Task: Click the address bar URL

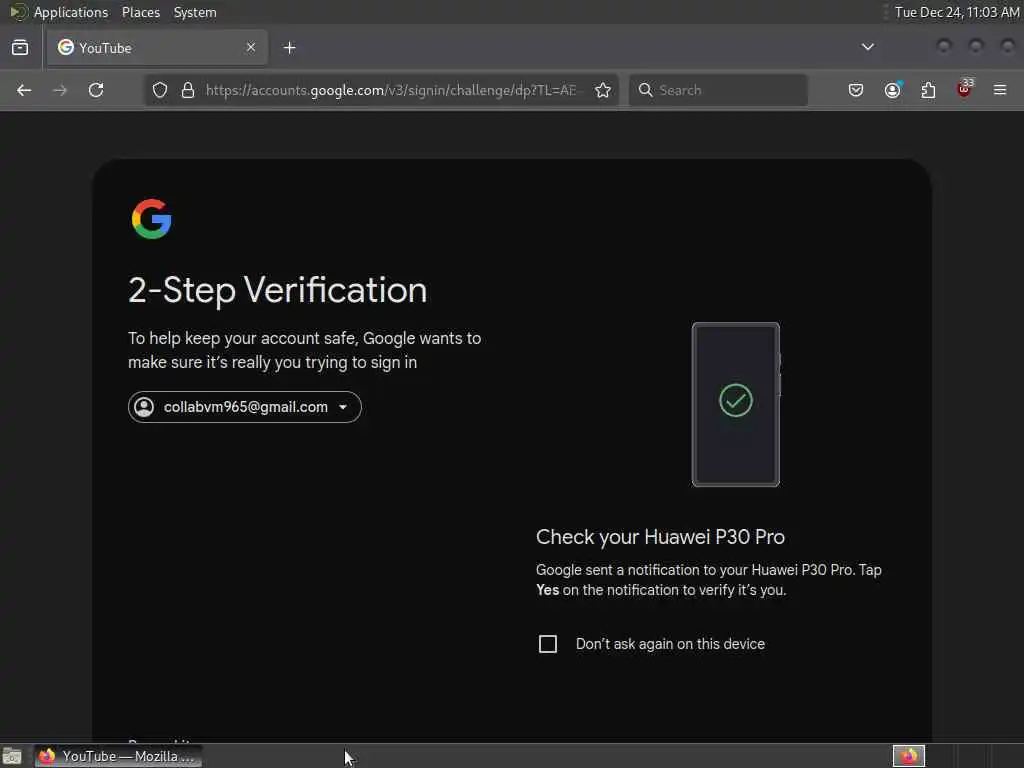Action: click(391, 90)
